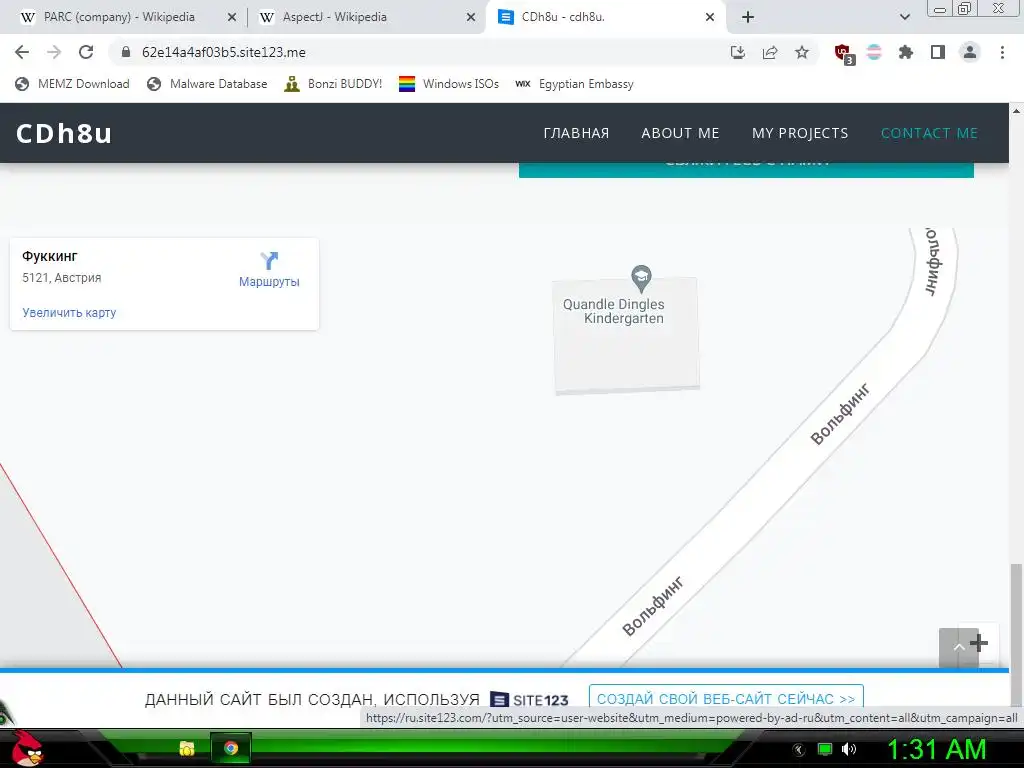The image size is (1024, 768).
Task: Click the Quandle Dingles Kindergarten map pin
Action: (x=641, y=278)
